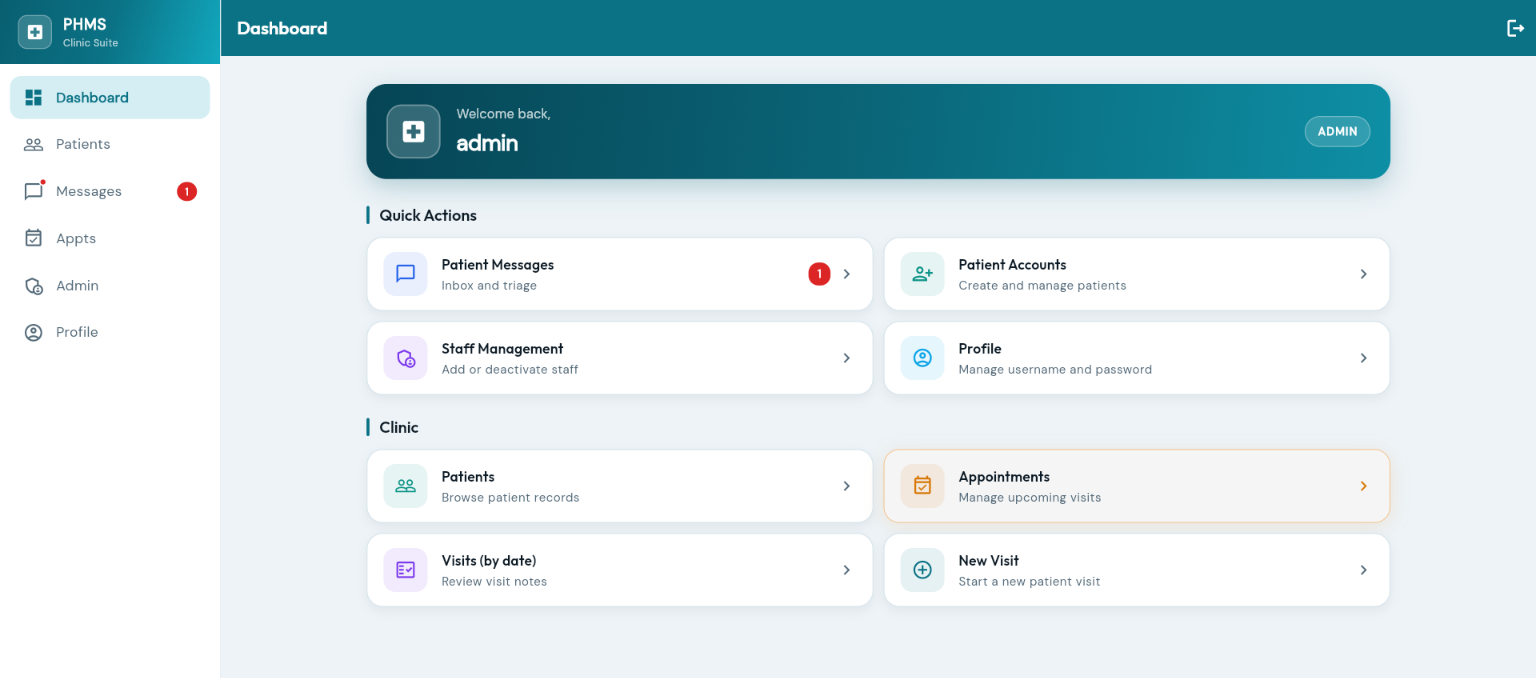Viewport: 1536px width, 678px height.
Task: Click the logout icon in top bar
Action: click(x=1515, y=28)
